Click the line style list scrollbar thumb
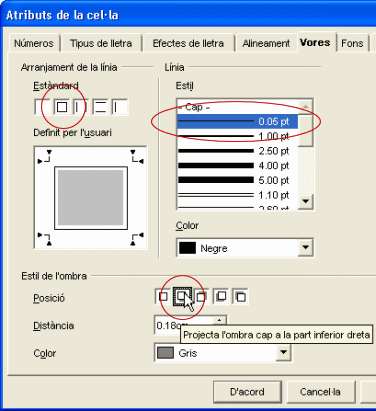376x411 pixels. tap(305, 130)
